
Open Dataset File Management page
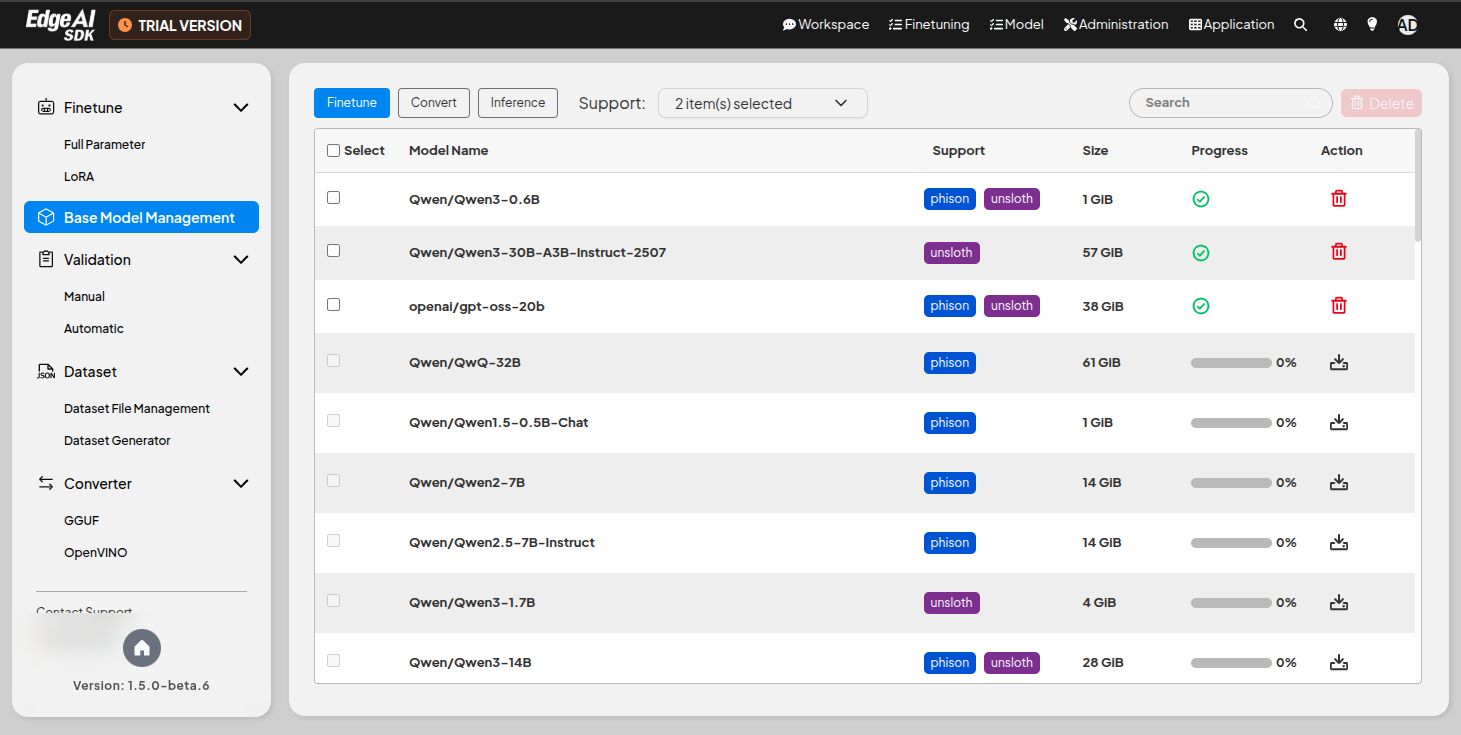tap(137, 408)
